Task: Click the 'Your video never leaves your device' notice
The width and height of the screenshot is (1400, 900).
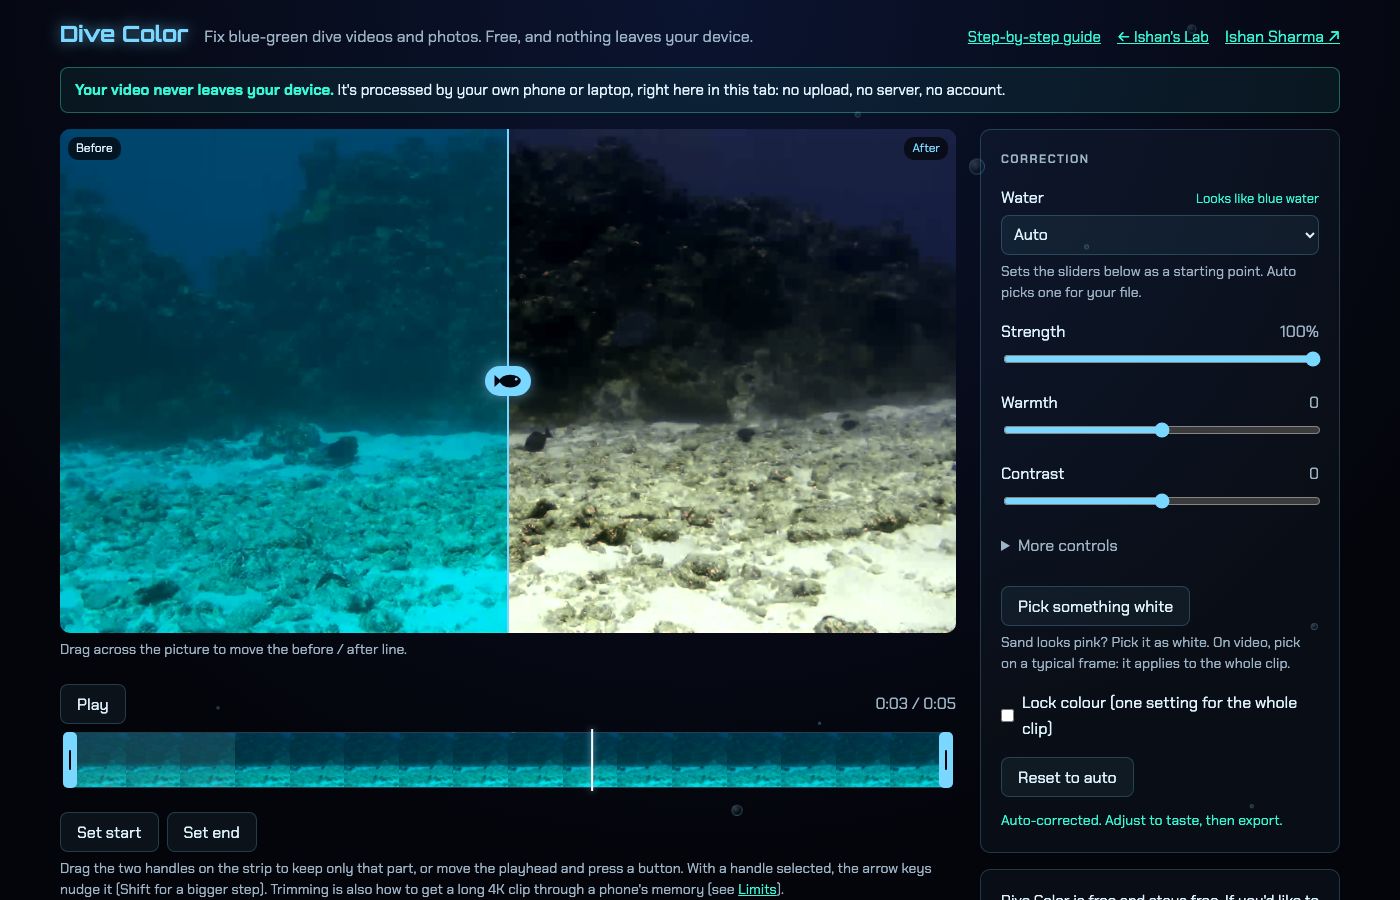Action: pos(700,90)
